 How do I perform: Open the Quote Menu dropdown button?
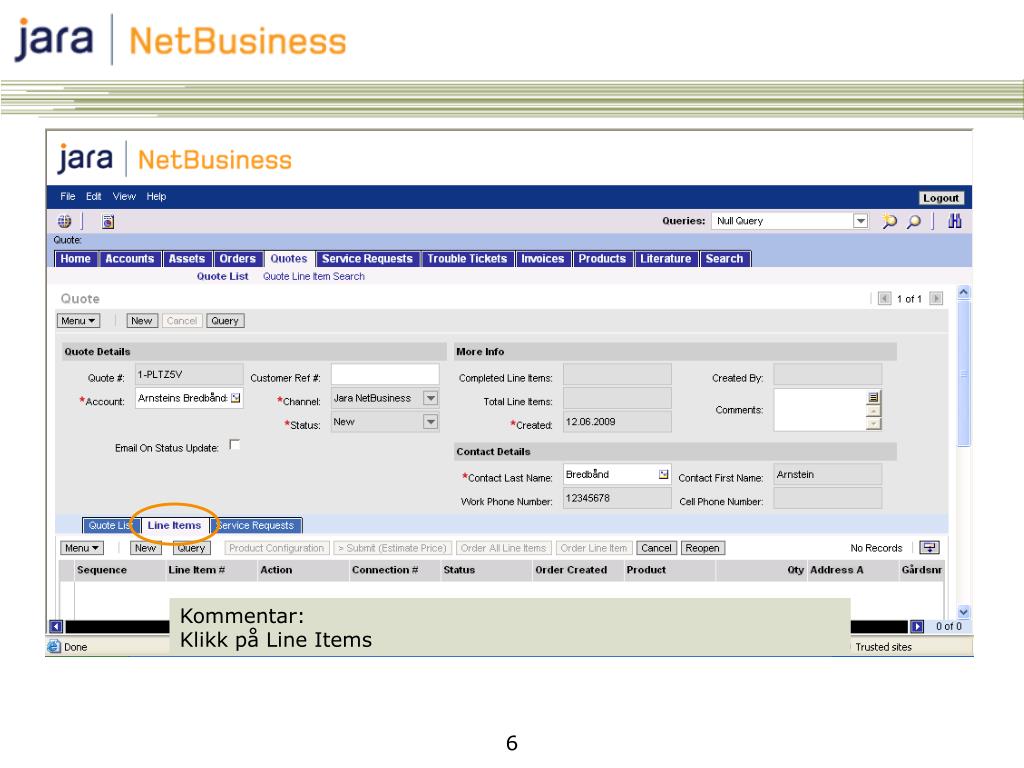(78, 321)
